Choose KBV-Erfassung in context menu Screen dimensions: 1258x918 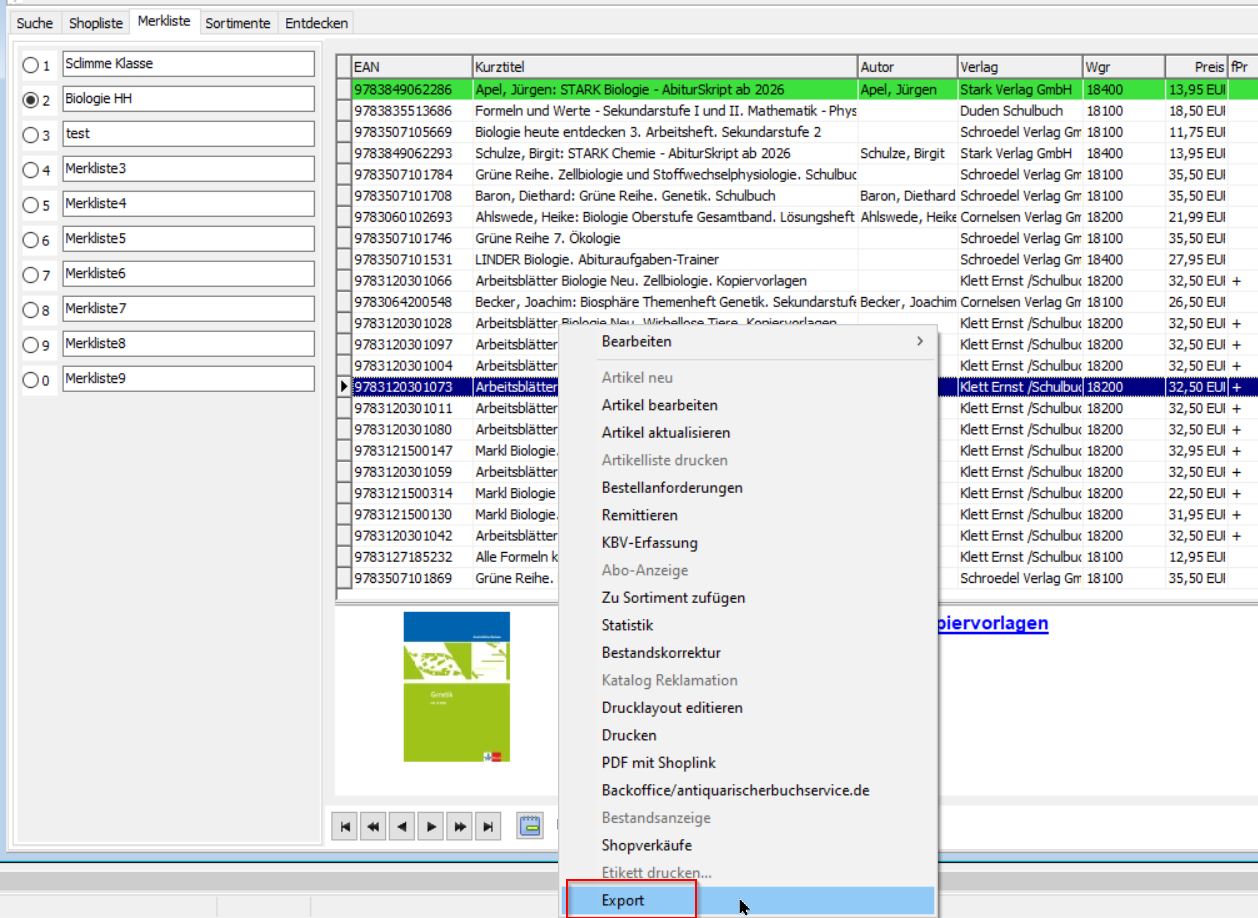click(x=747, y=543)
